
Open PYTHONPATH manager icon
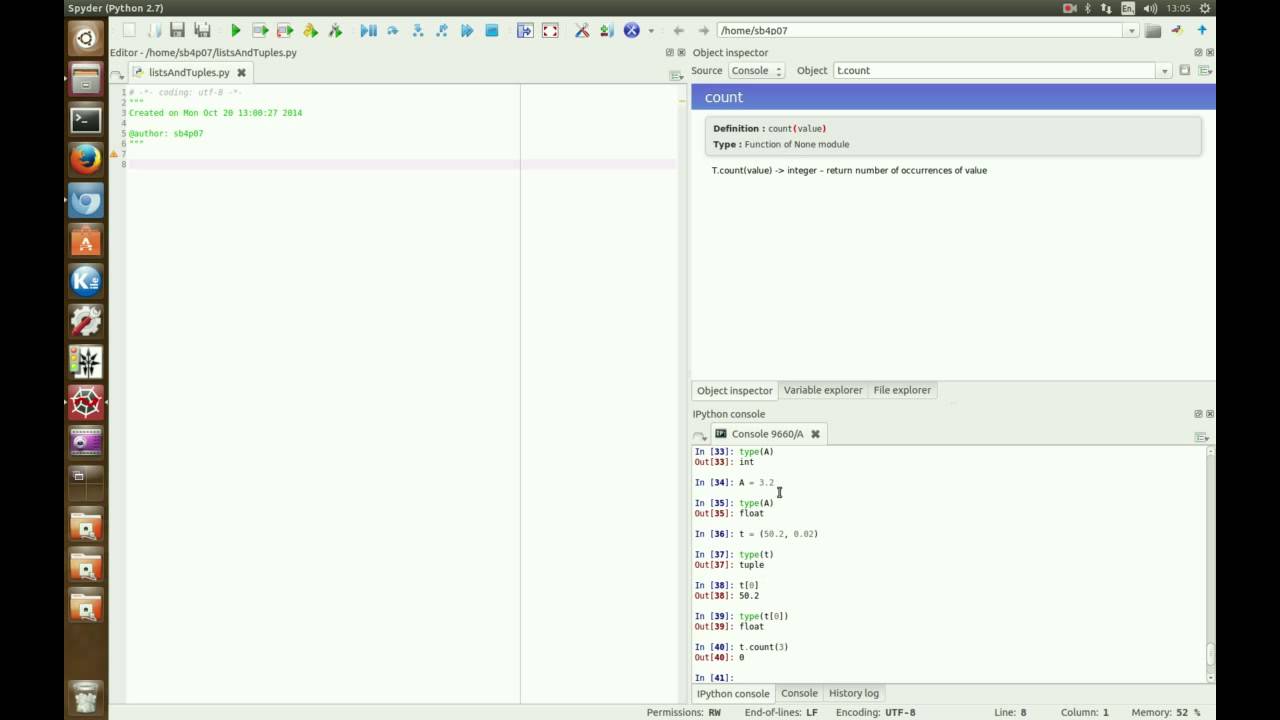607,31
